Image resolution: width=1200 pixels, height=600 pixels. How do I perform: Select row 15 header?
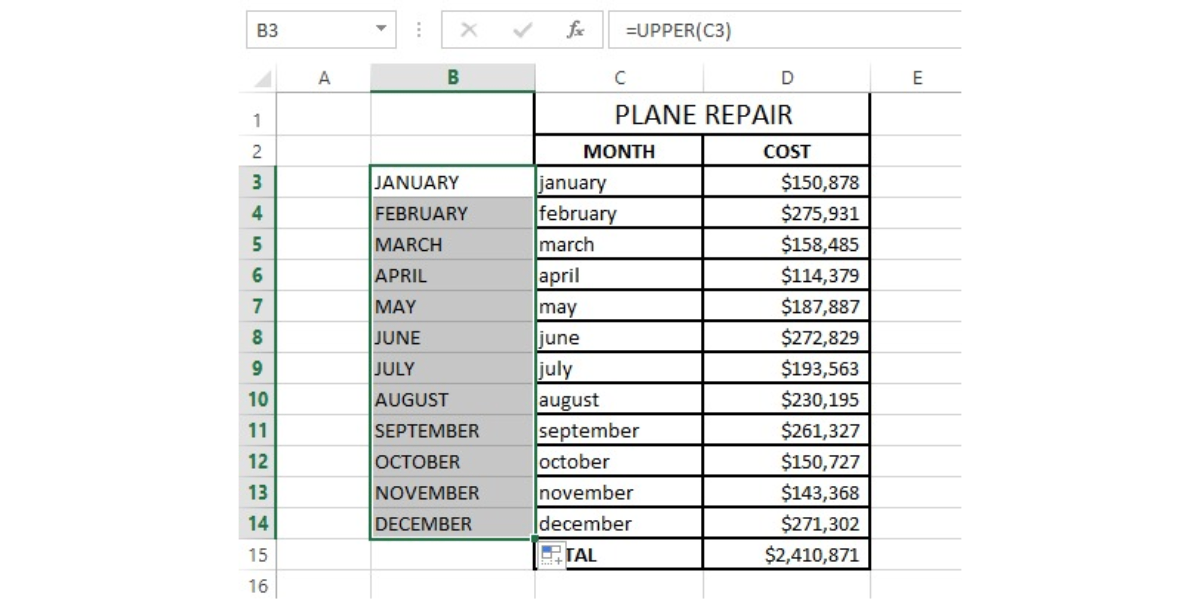pyautogui.click(x=256, y=555)
